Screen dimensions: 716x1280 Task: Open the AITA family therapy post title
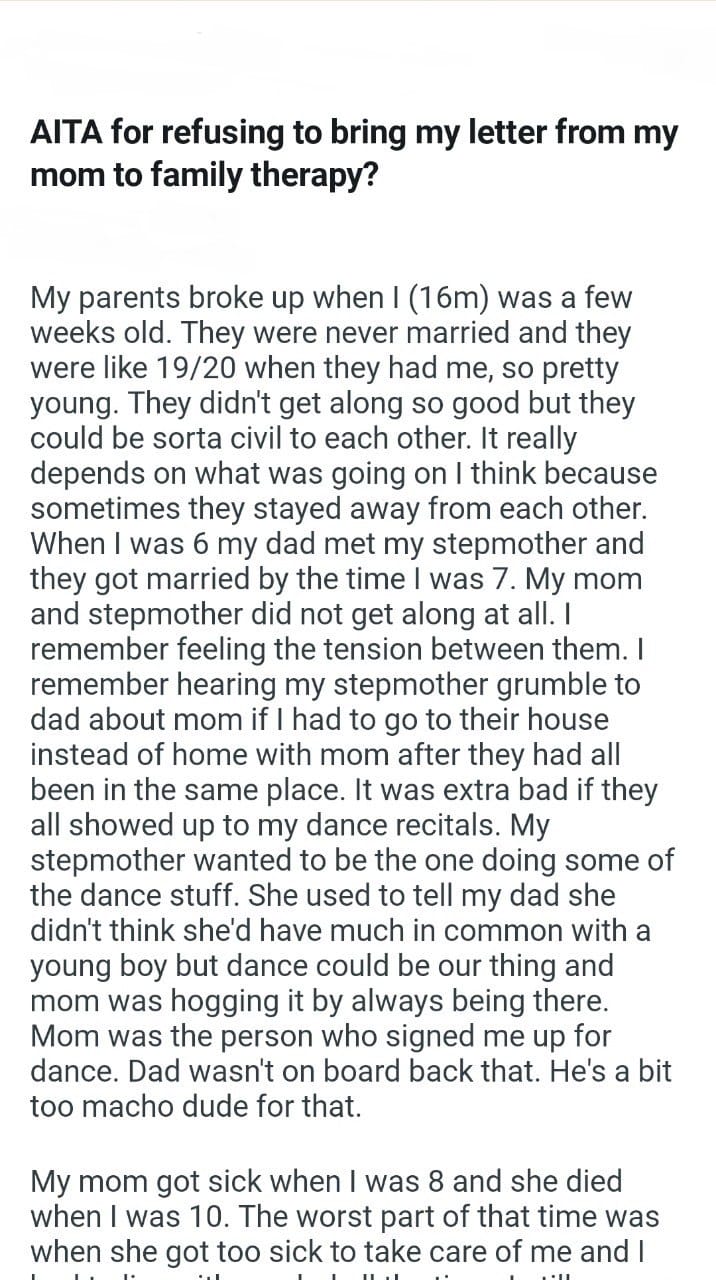355,153
